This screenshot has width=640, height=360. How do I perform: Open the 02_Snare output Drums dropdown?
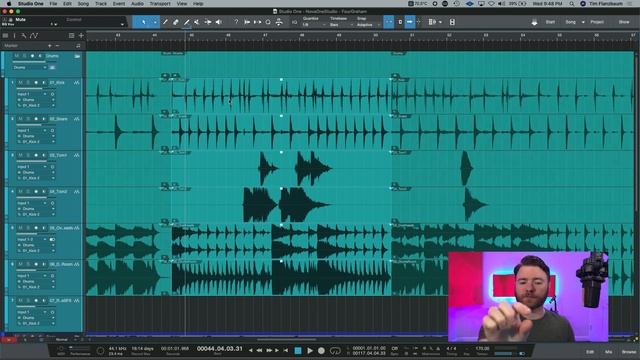[36, 136]
